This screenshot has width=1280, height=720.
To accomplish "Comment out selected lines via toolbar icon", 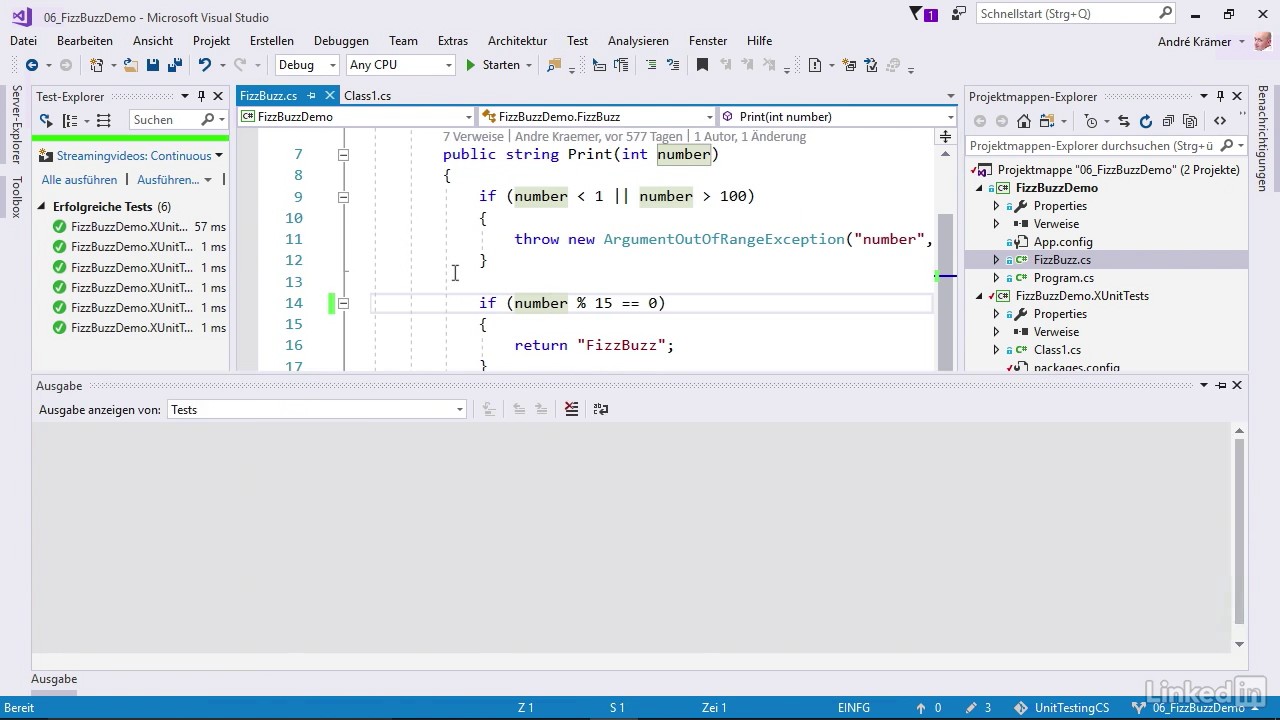I will tap(651, 65).
